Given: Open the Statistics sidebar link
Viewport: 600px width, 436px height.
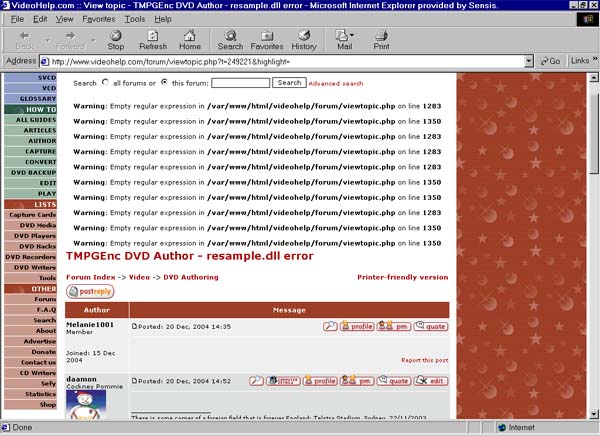Looking at the screenshot, I should (31, 394).
